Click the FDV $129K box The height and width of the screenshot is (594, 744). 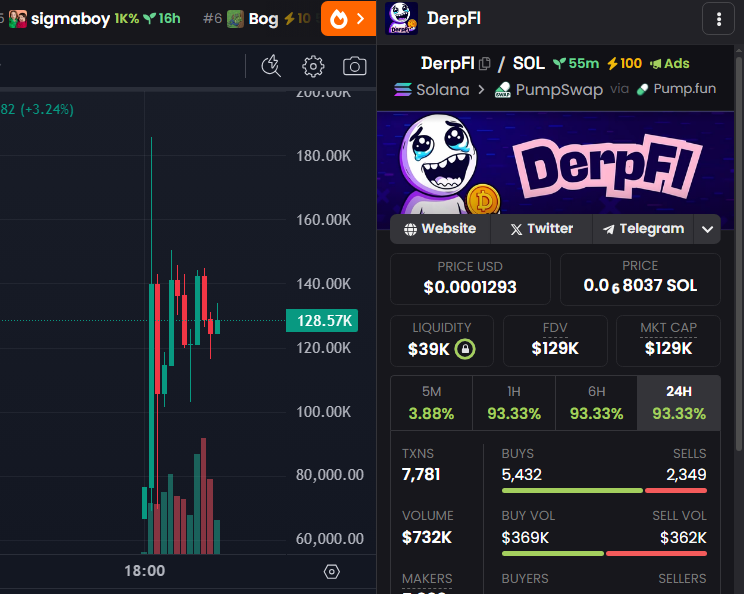click(x=555, y=341)
